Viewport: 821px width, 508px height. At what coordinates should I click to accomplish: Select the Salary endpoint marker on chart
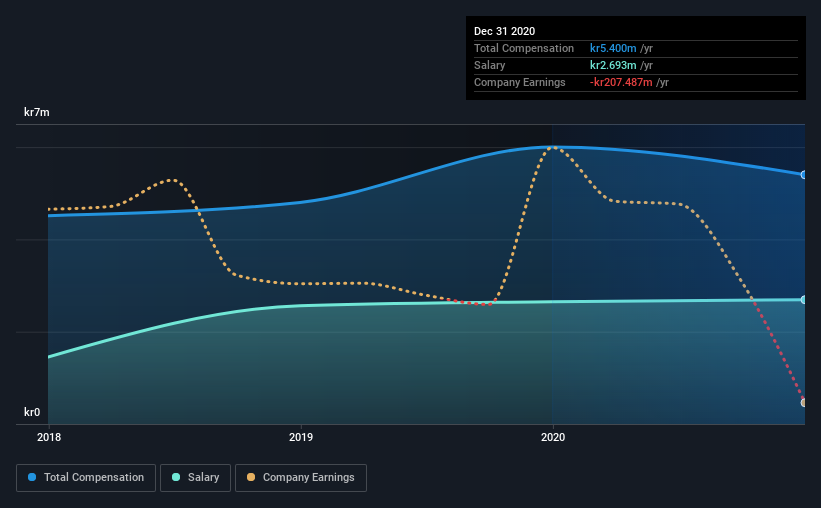click(x=803, y=300)
